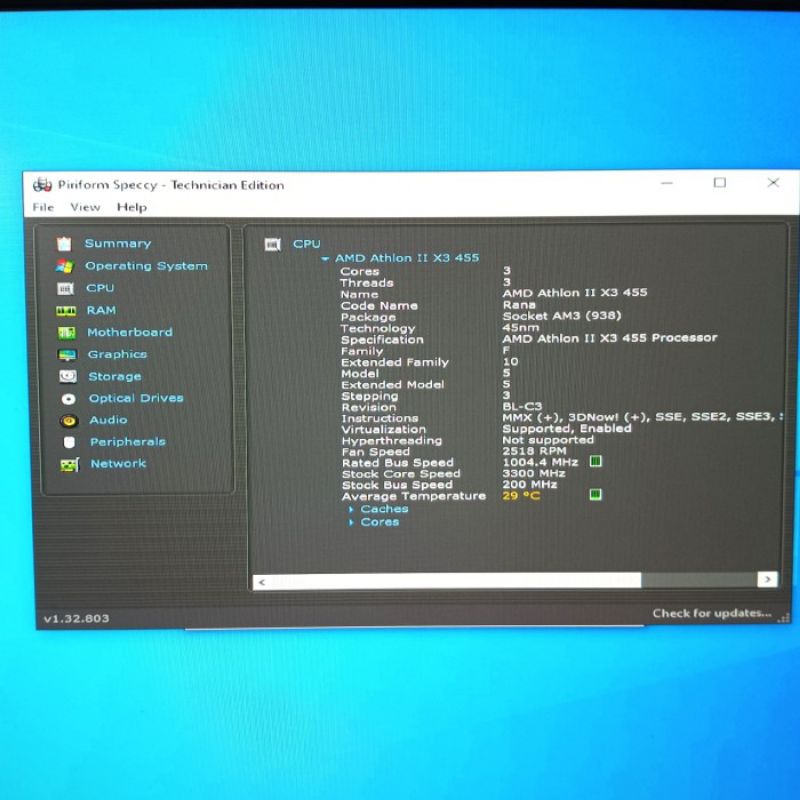Image resolution: width=800 pixels, height=800 pixels.
Task: Toggle the Rated Bus Speed green indicator
Action: point(595,462)
